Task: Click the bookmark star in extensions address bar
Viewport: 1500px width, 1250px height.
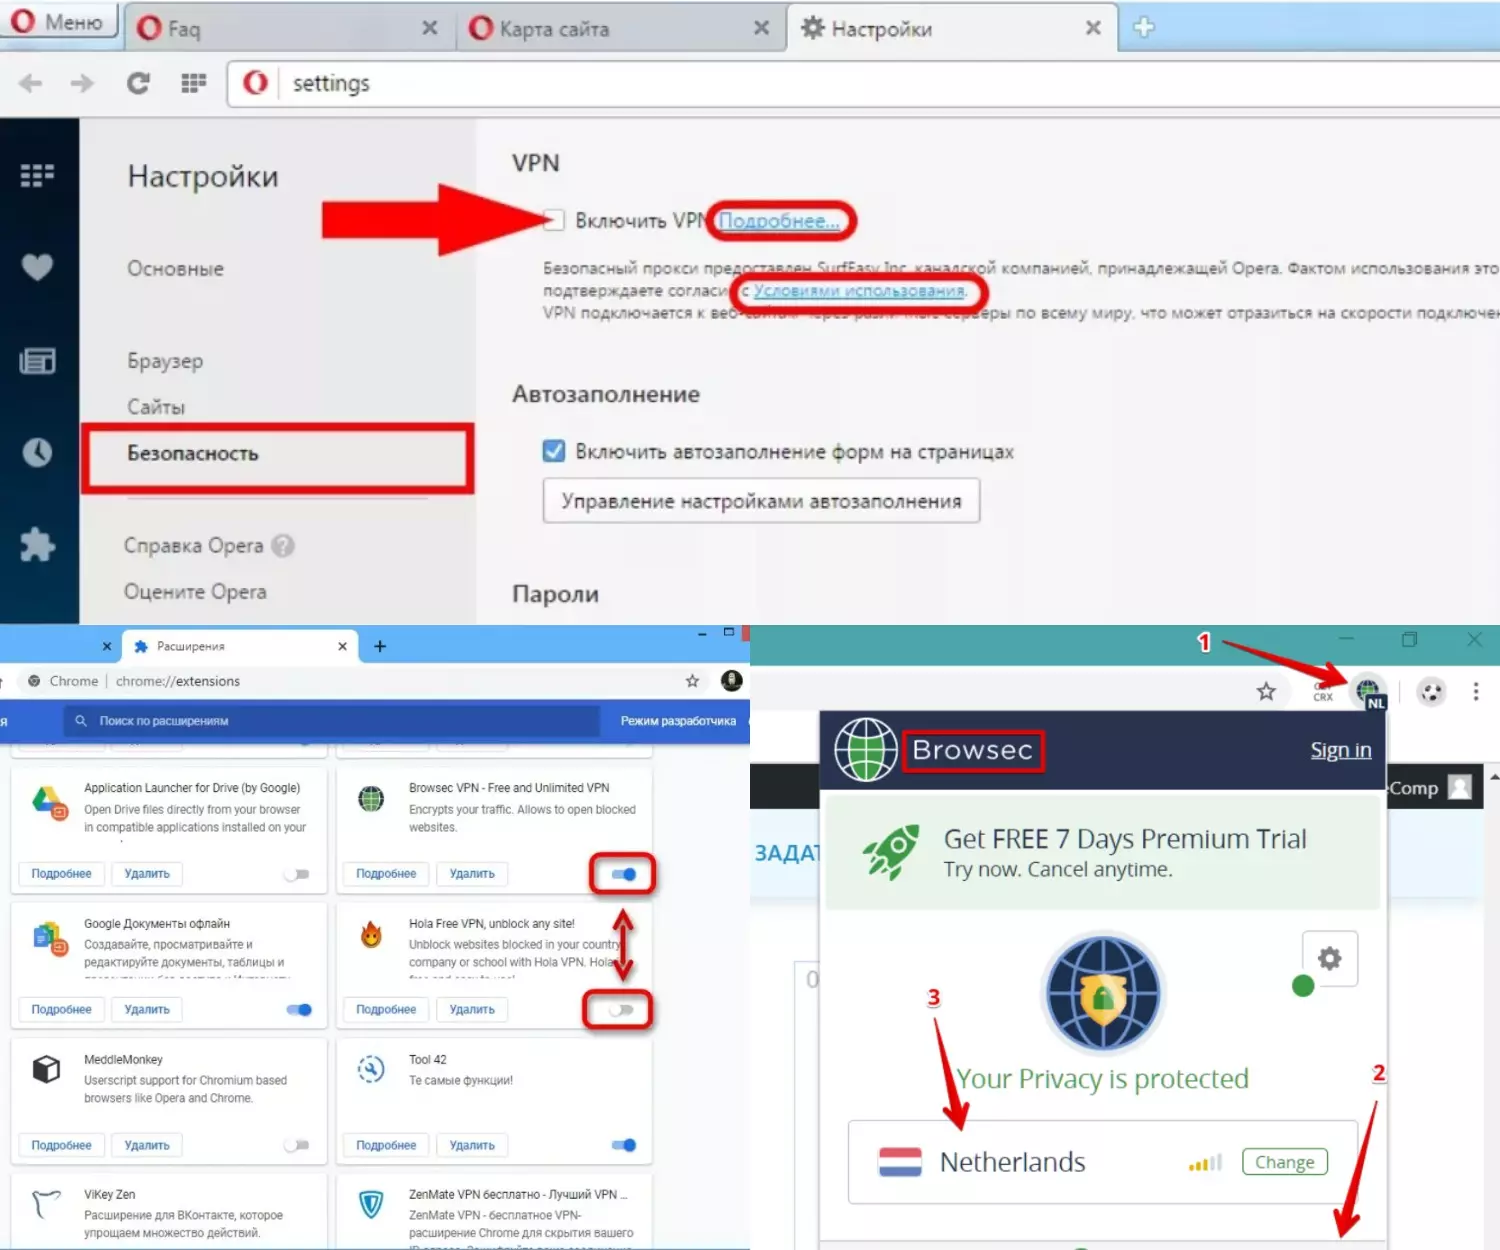Action: pyautogui.click(x=692, y=681)
